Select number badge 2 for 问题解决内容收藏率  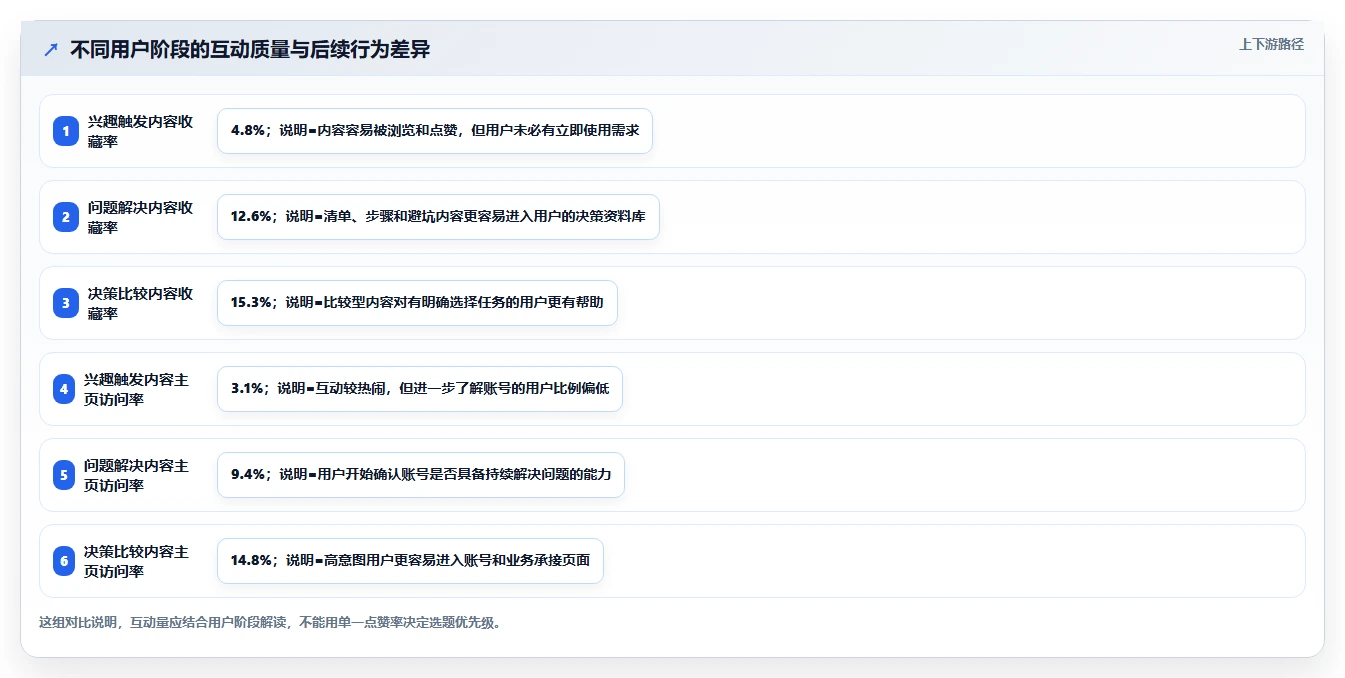(x=66, y=217)
